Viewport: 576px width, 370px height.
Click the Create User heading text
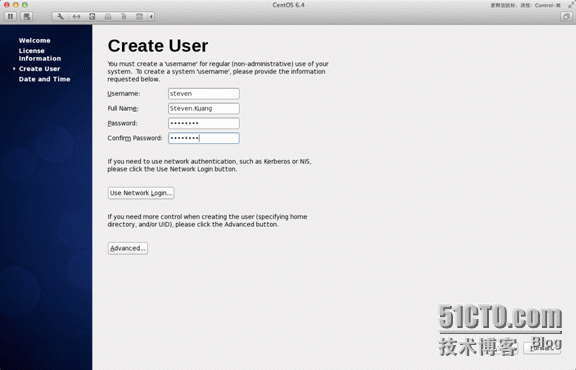[x=158, y=46]
